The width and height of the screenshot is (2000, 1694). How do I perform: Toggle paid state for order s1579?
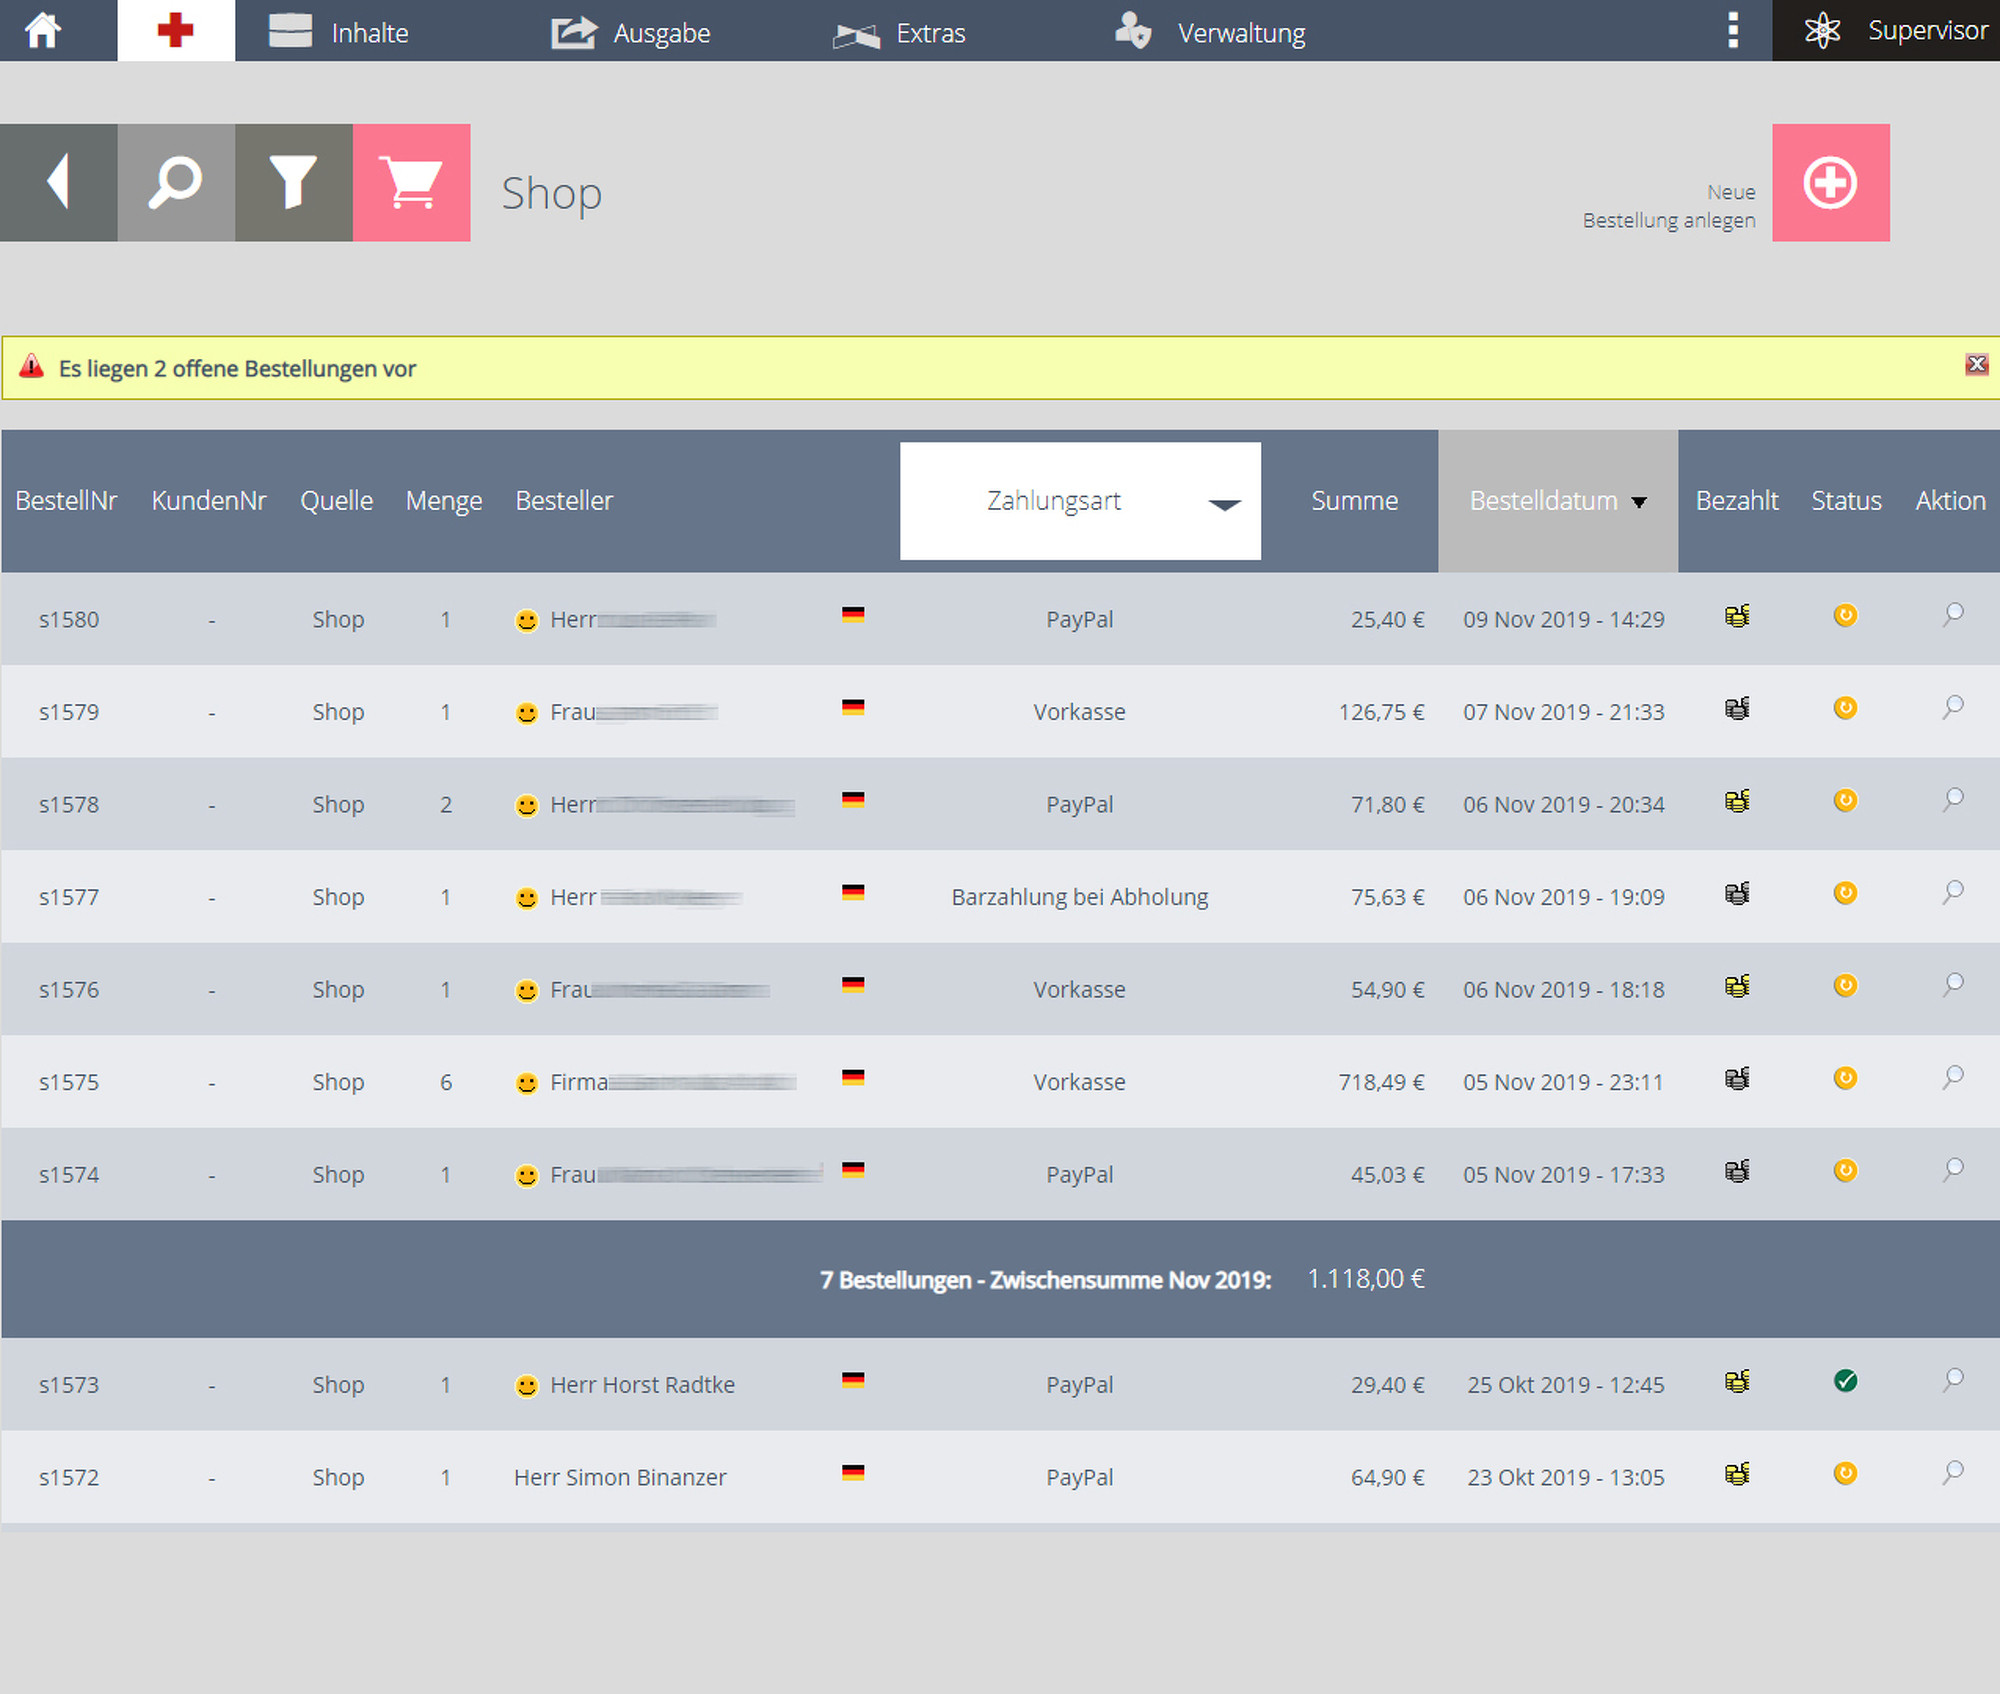1737,709
